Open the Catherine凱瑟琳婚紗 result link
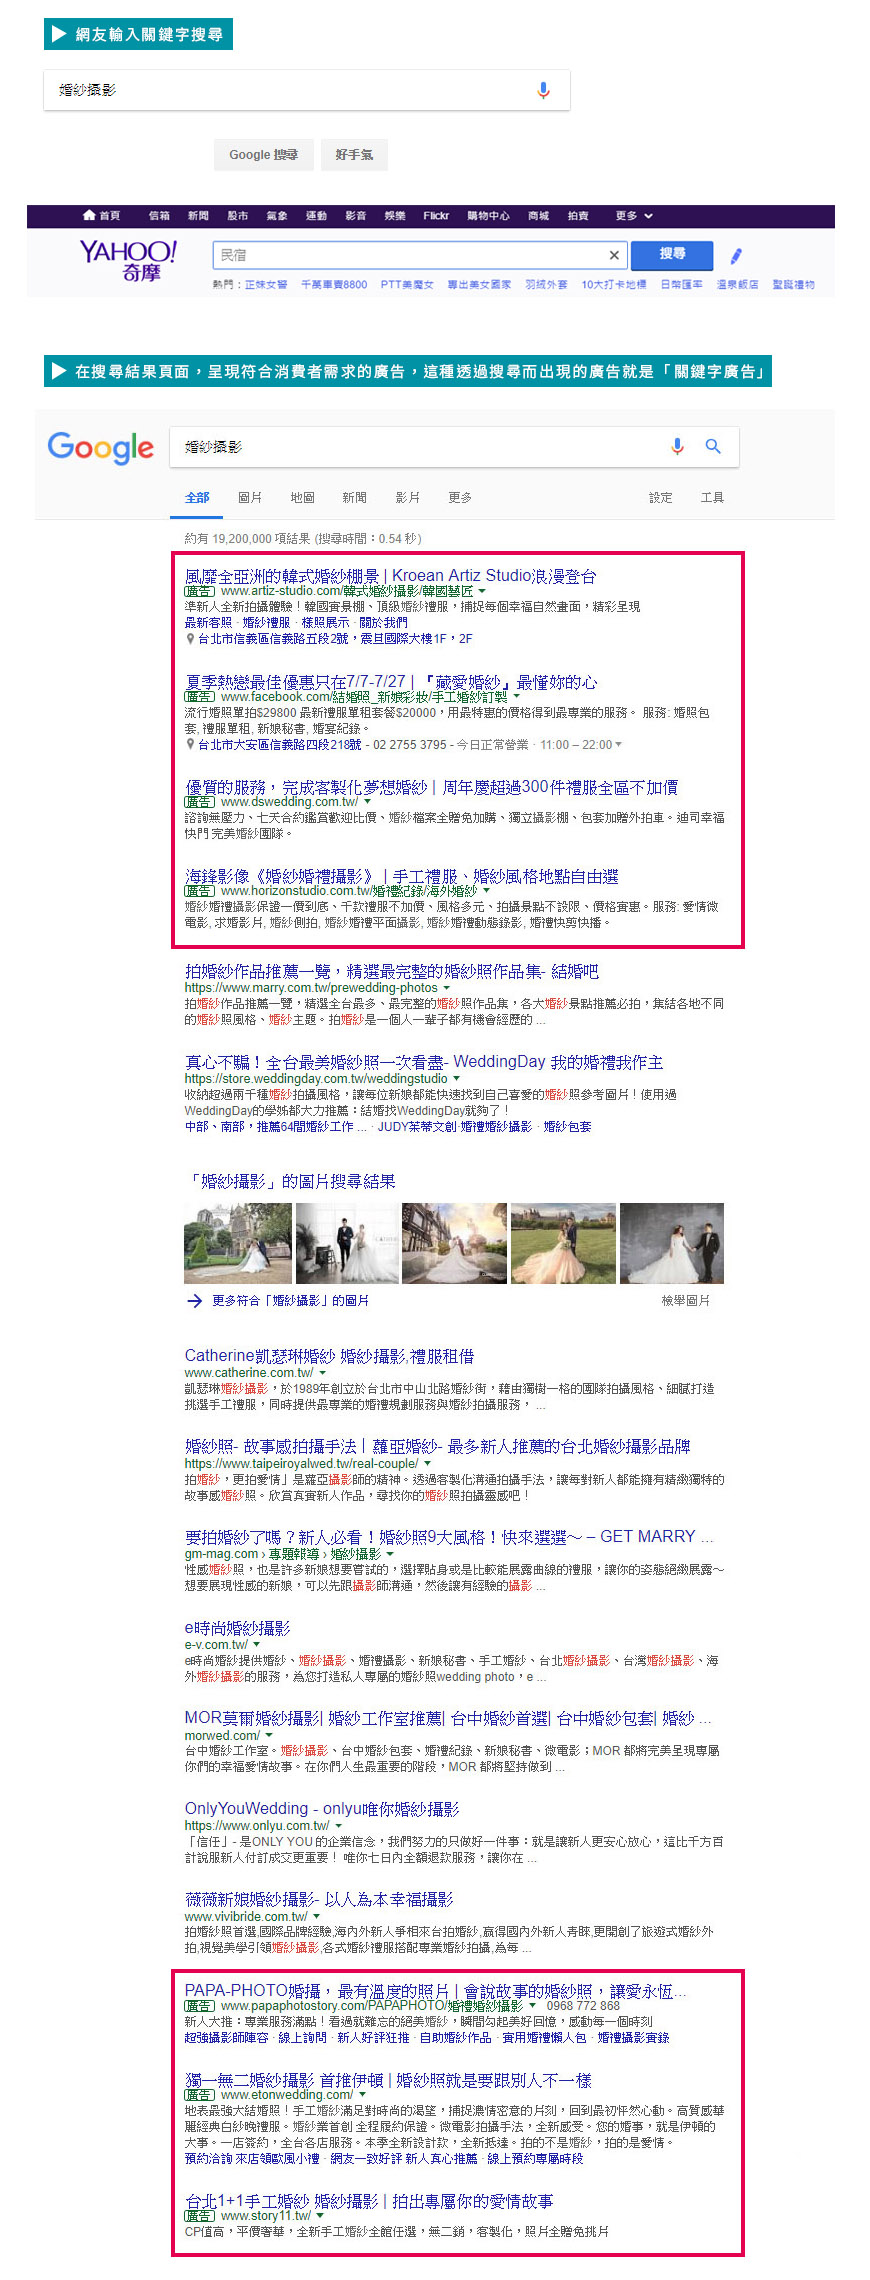 tap(329, 1356)
